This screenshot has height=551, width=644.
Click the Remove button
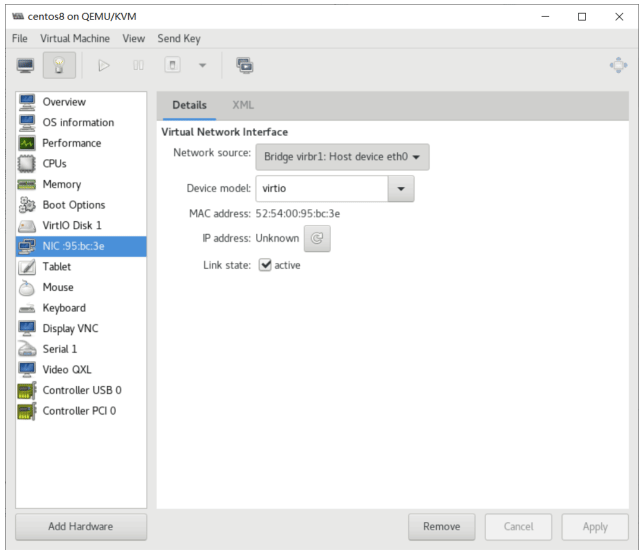click(441, 526)
